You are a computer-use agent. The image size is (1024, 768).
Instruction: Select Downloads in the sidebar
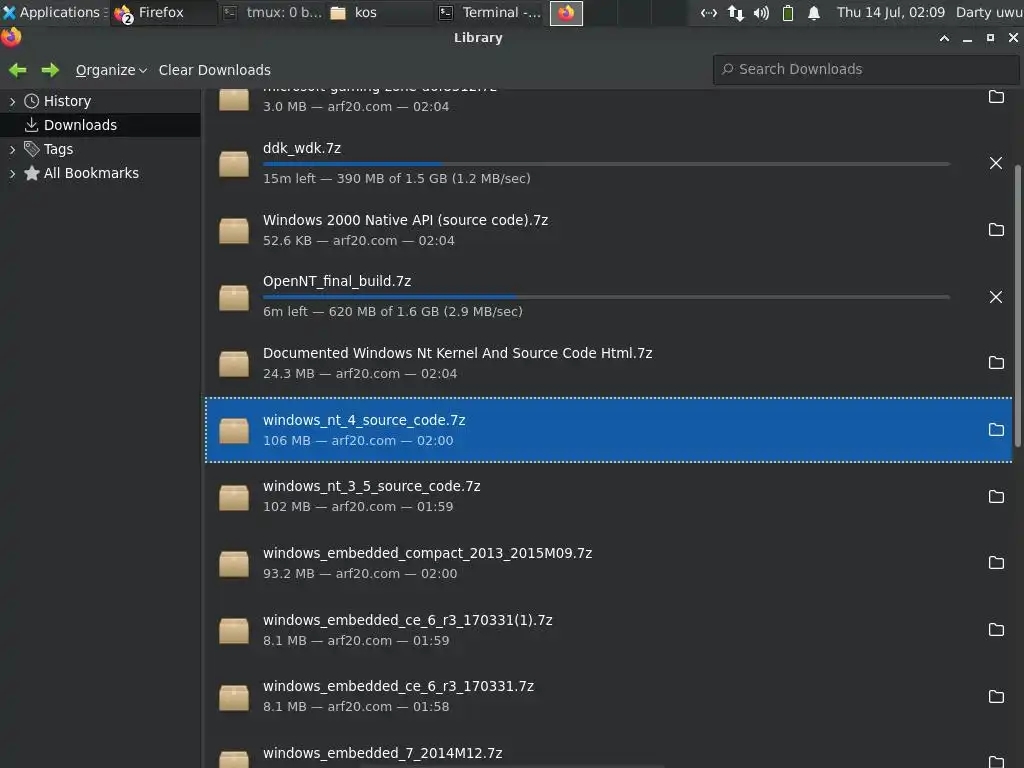[80, 125]
